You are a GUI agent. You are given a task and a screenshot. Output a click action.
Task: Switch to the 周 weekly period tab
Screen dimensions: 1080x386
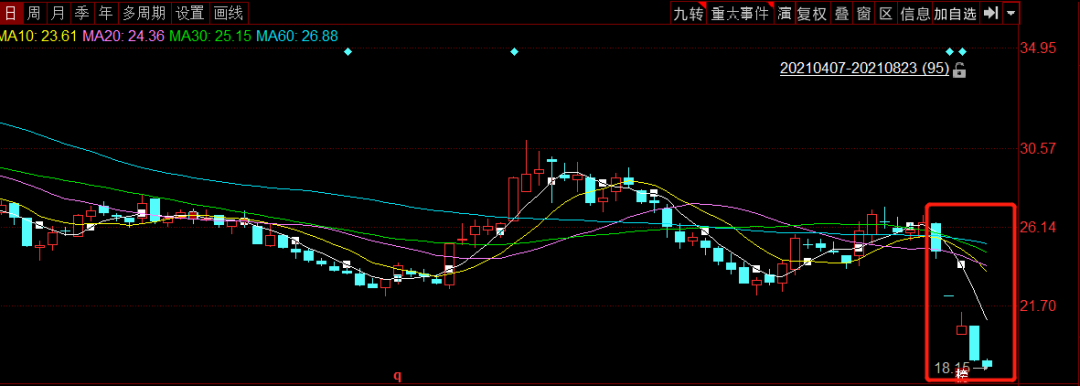(34, 12)
